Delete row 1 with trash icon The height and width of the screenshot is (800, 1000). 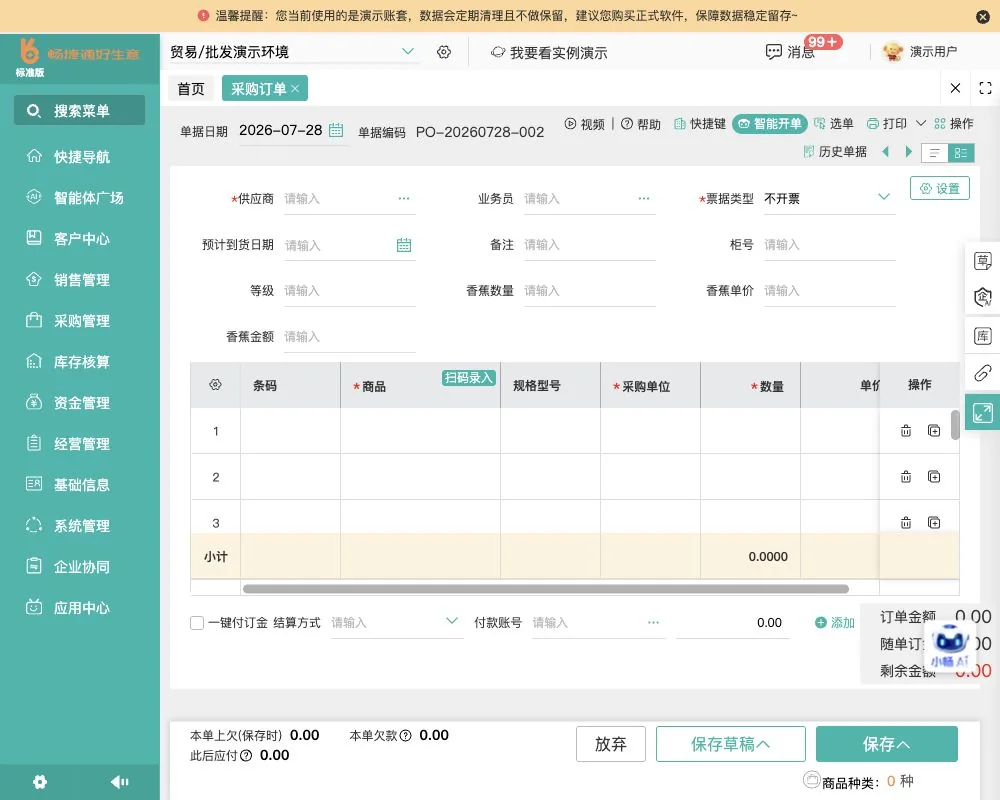tap(906, 431)
